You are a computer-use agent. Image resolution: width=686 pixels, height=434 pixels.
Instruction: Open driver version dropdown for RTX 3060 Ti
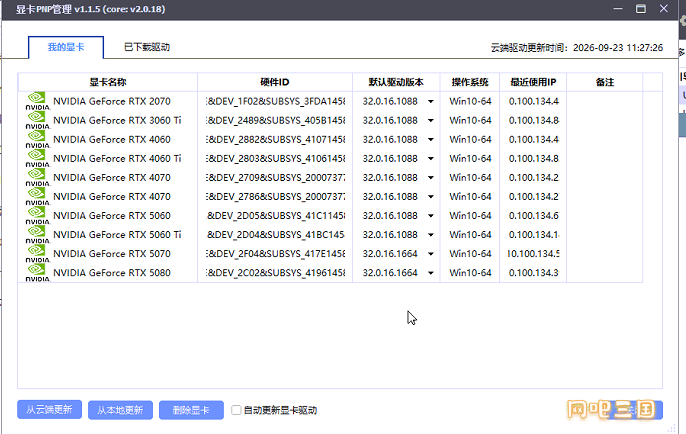(430, 120)
